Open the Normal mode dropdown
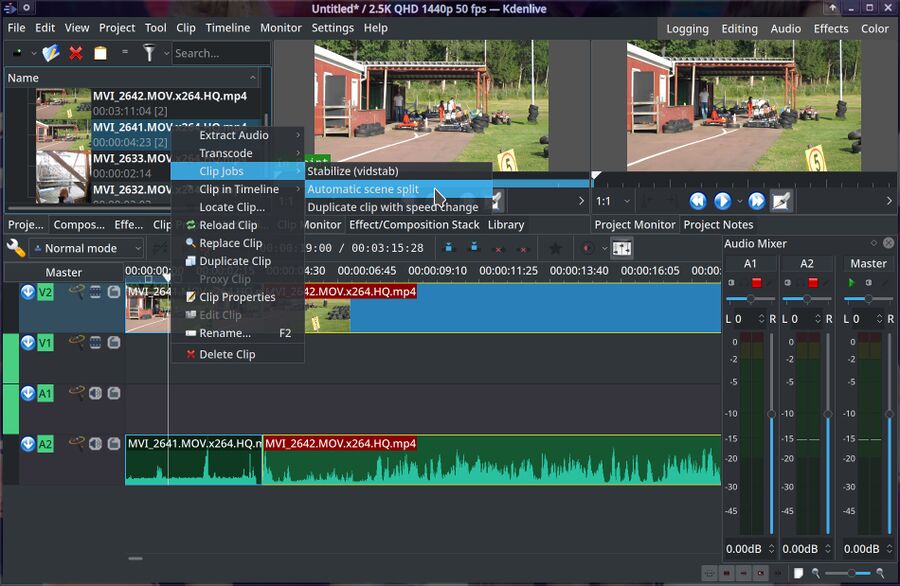 (86, 248)
